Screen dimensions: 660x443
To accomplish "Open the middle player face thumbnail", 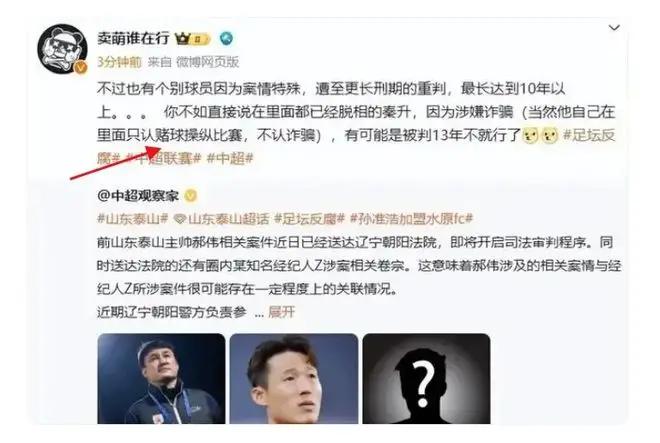I will pos(294,379).
